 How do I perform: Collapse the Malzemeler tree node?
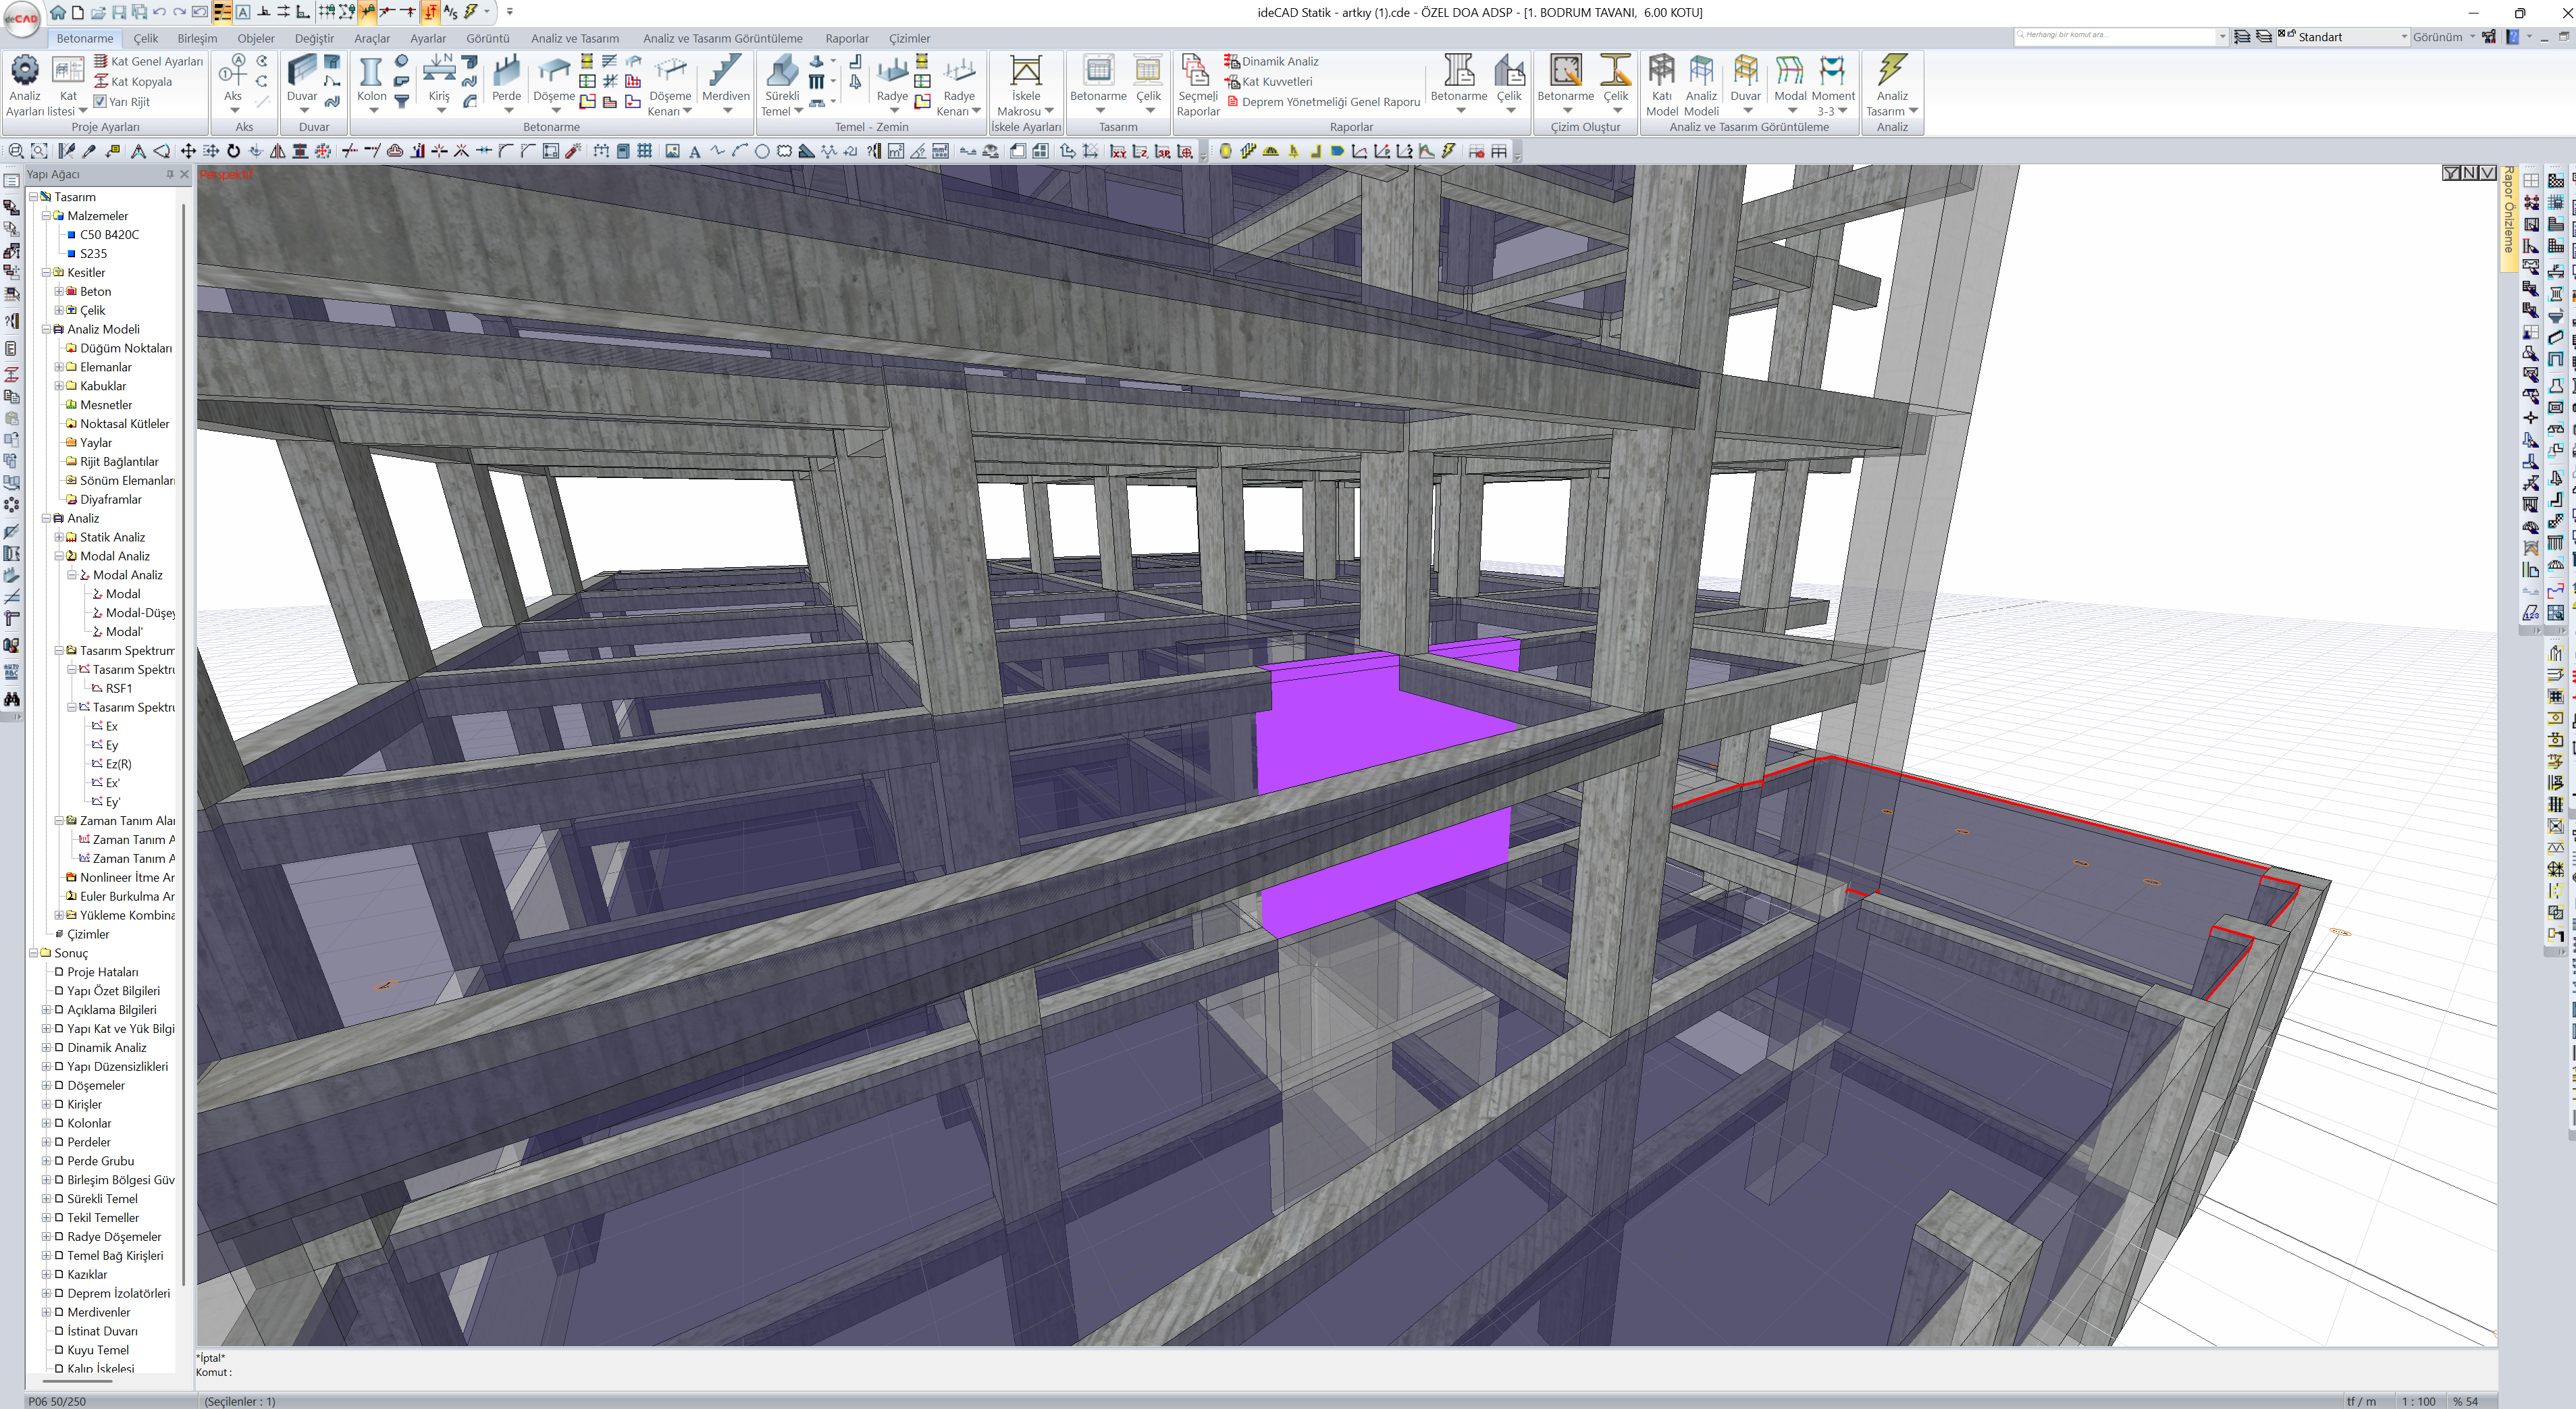(x=46, y=216)
